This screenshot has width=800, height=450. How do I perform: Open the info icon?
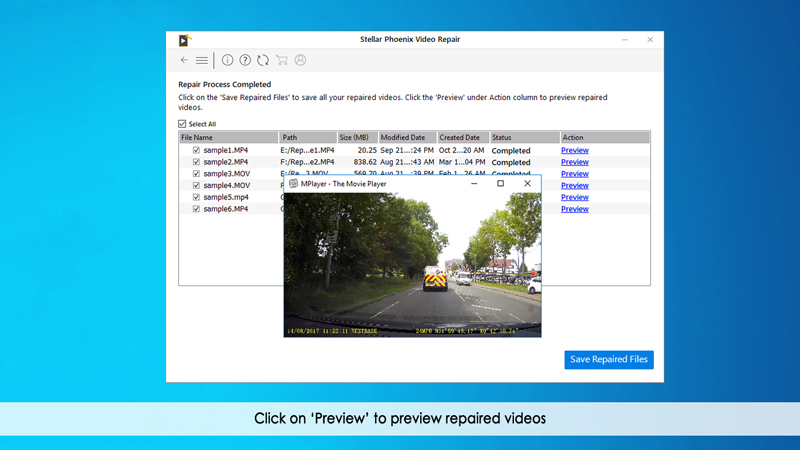228,60
